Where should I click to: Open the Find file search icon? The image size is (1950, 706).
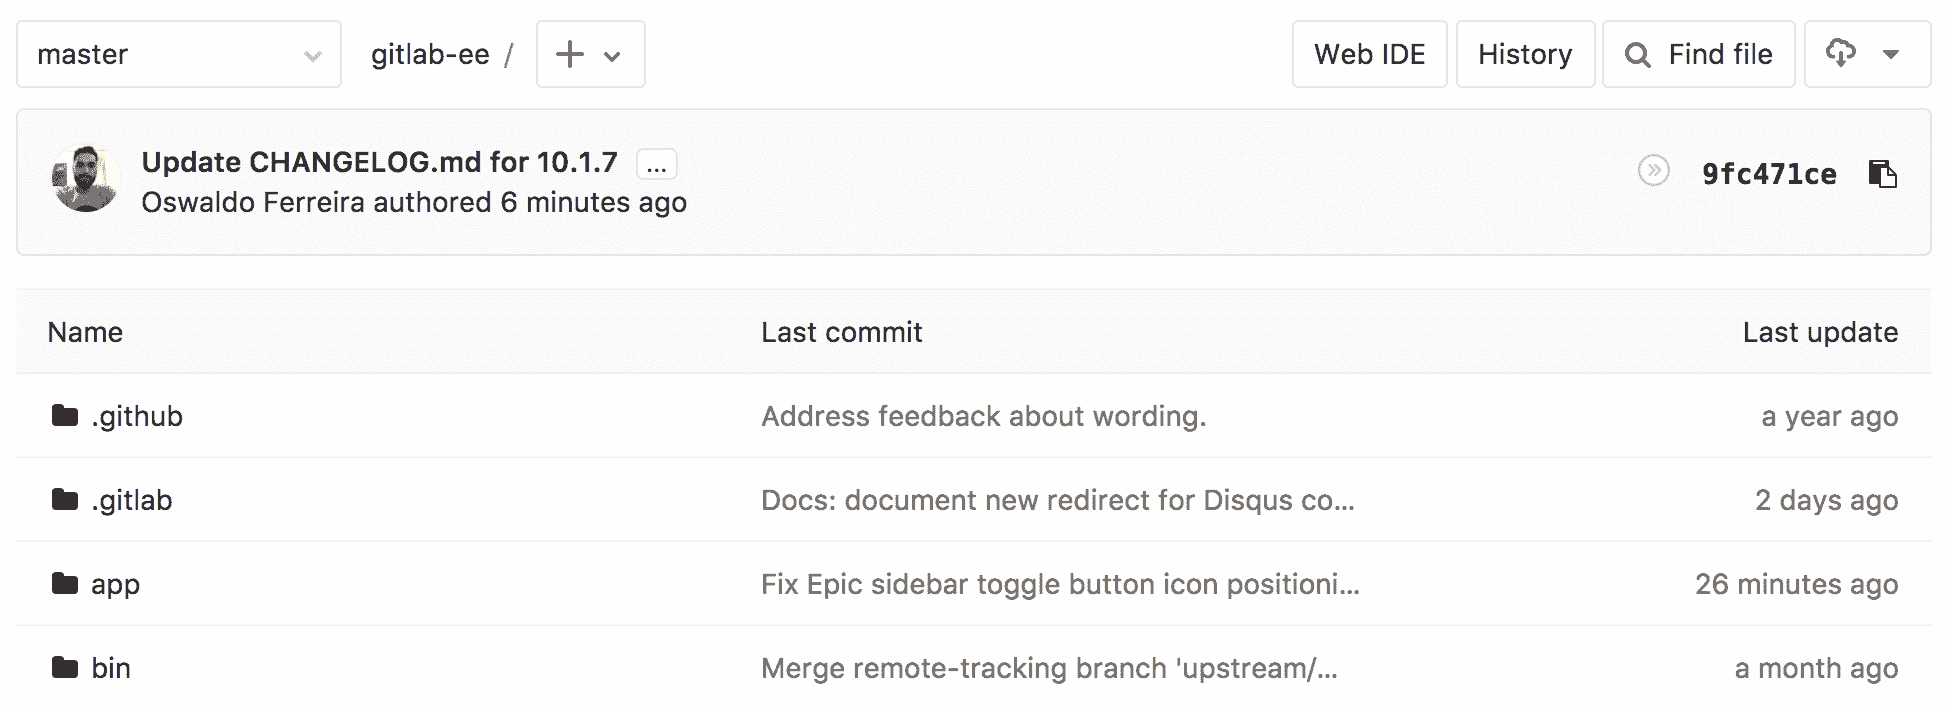[1637, 54]
